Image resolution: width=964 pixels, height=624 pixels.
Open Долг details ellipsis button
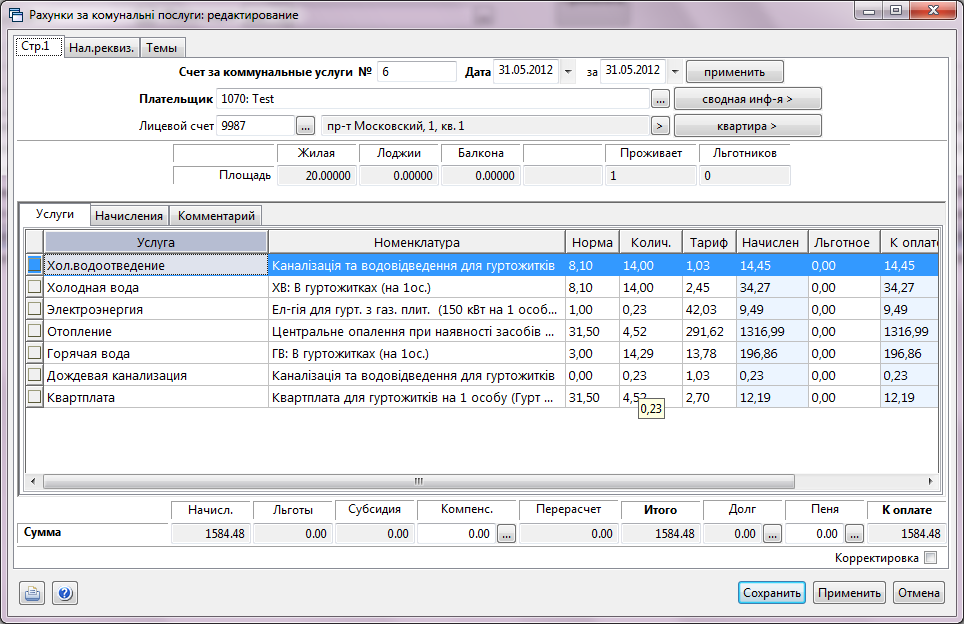[772, 534]
